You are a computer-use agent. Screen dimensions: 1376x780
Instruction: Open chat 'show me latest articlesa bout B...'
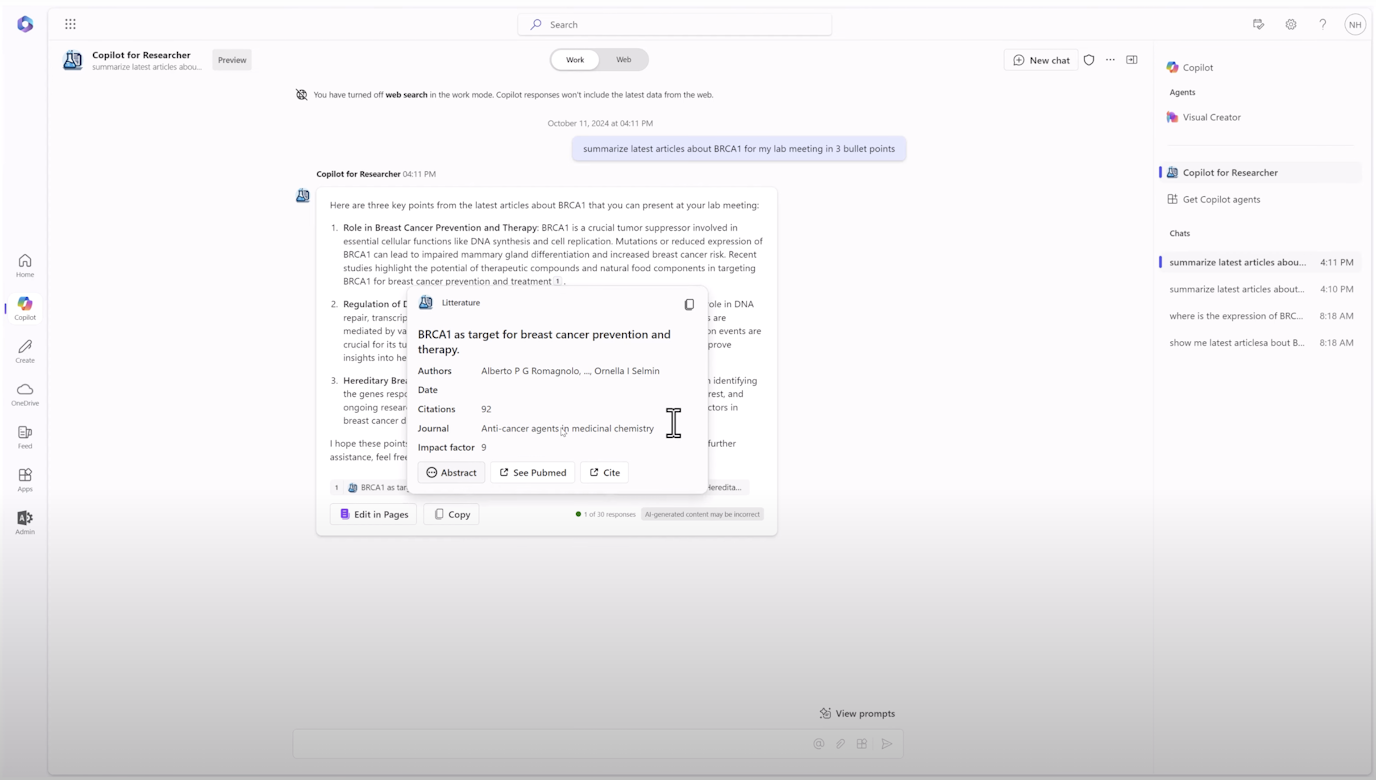click(x=1260, y=342)
